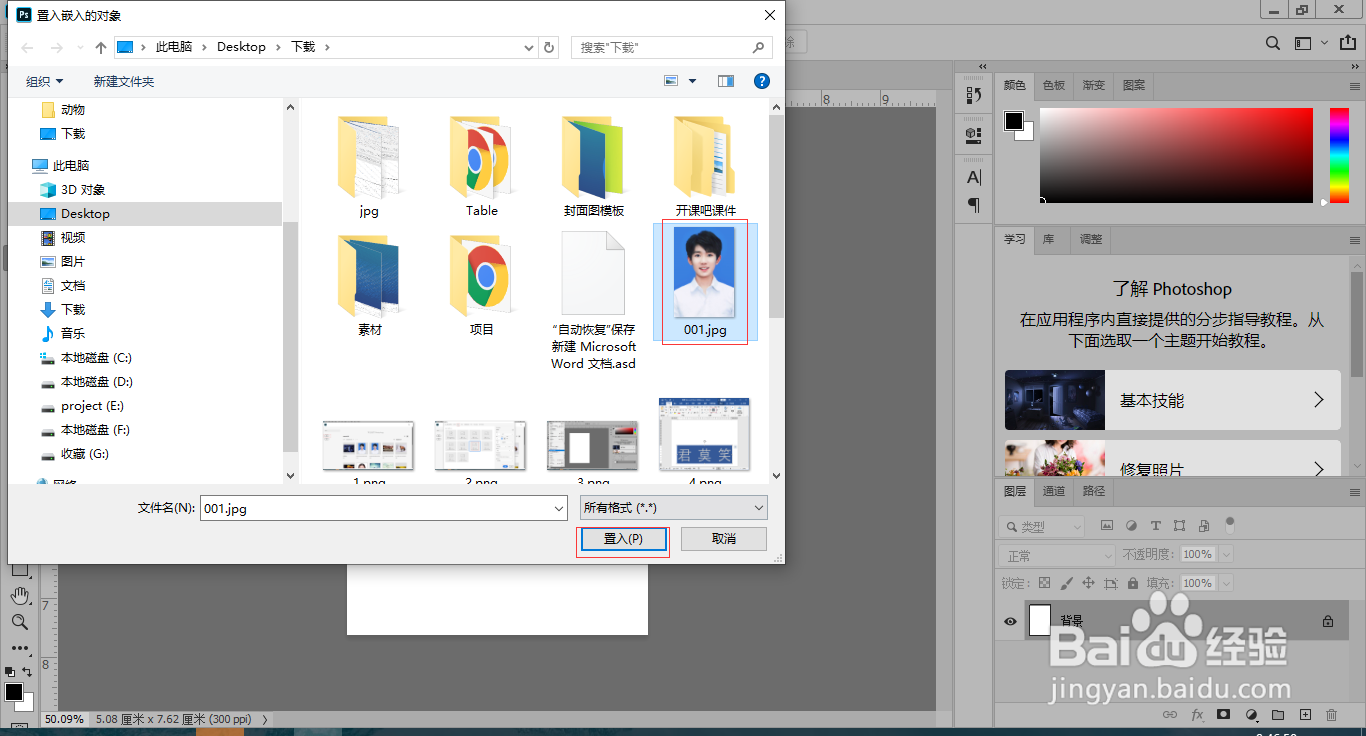
Task: Click 新建文件夹 button
Action: pos(124,82)
